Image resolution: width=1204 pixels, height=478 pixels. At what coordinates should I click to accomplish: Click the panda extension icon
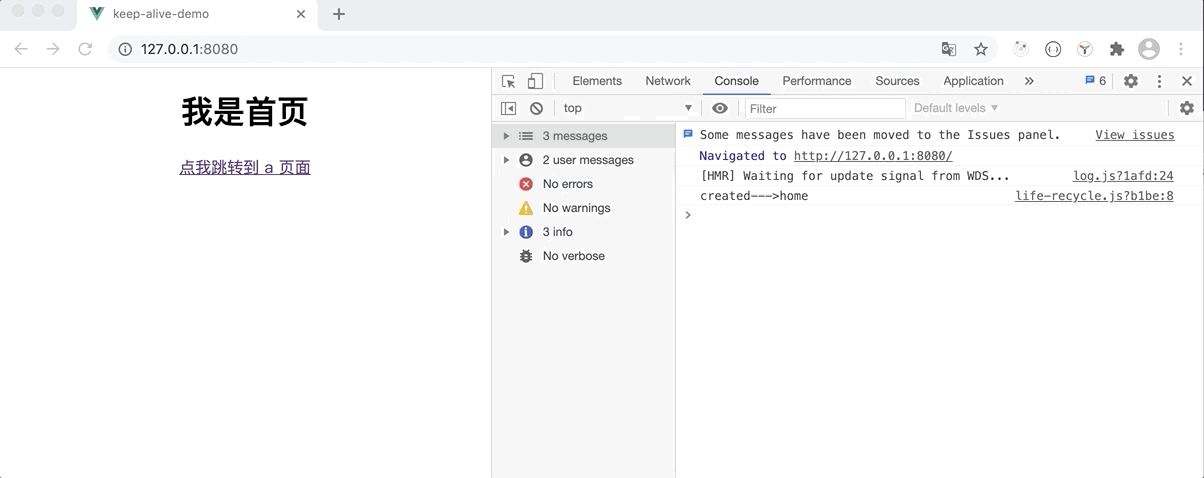(1021, 49)
